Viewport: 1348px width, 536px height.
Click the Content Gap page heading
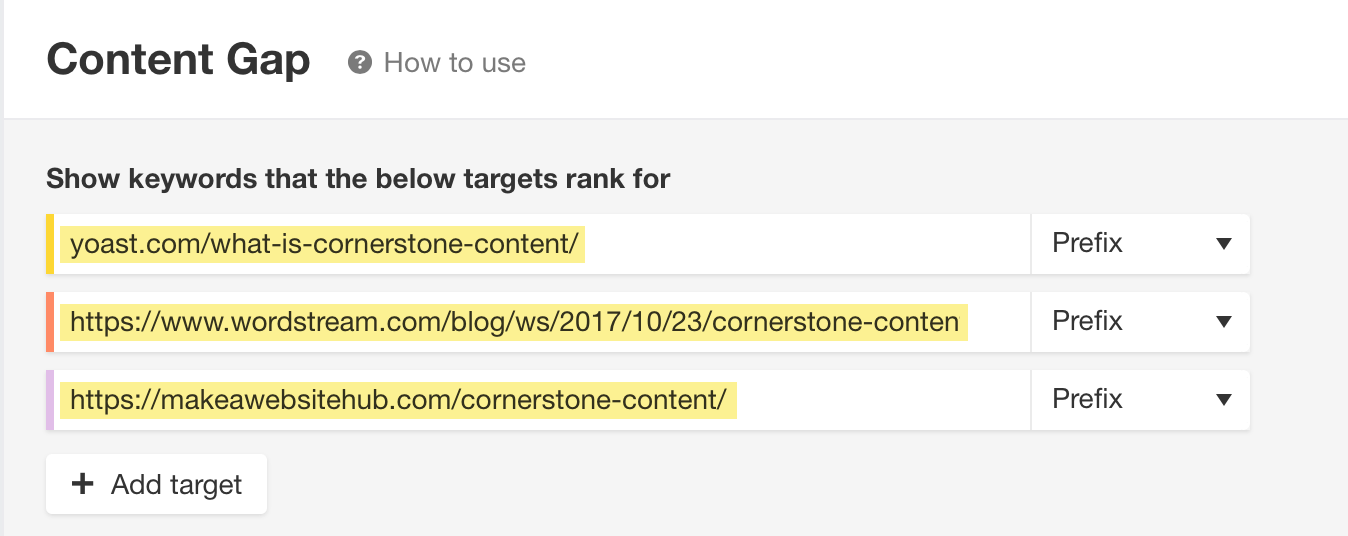pyautogui.click(x=179, y=61)
